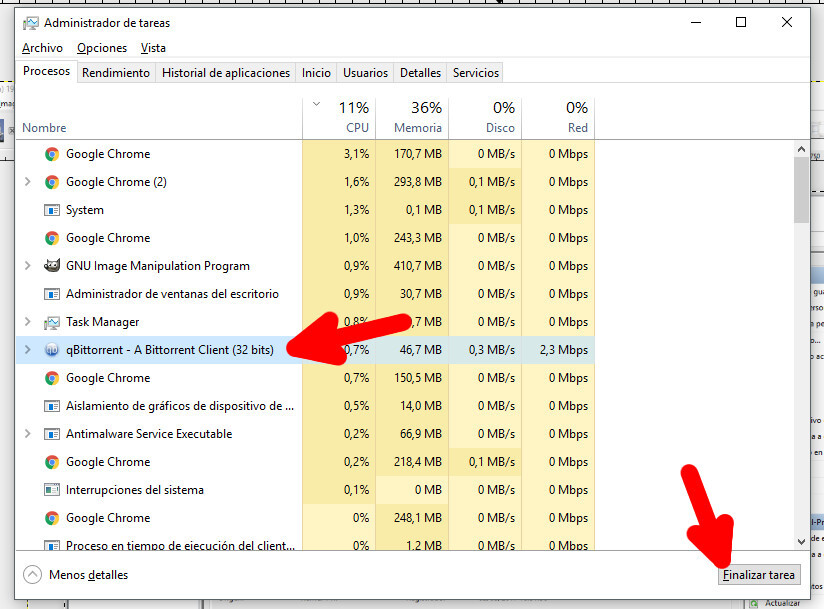Sort by the Memoria column header

click(x=413, y=118)
